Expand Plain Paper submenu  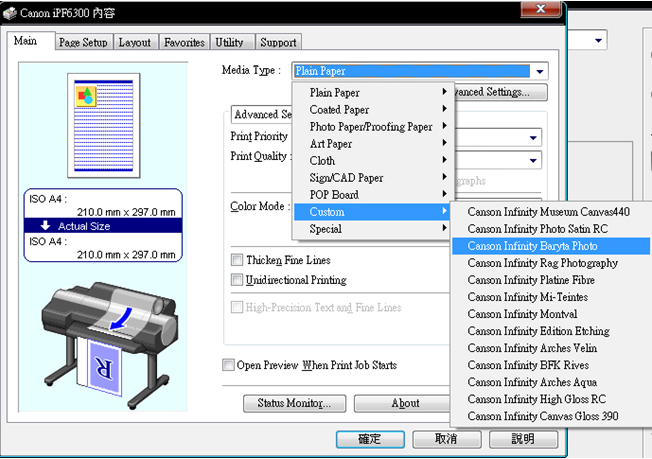(372, 92)
